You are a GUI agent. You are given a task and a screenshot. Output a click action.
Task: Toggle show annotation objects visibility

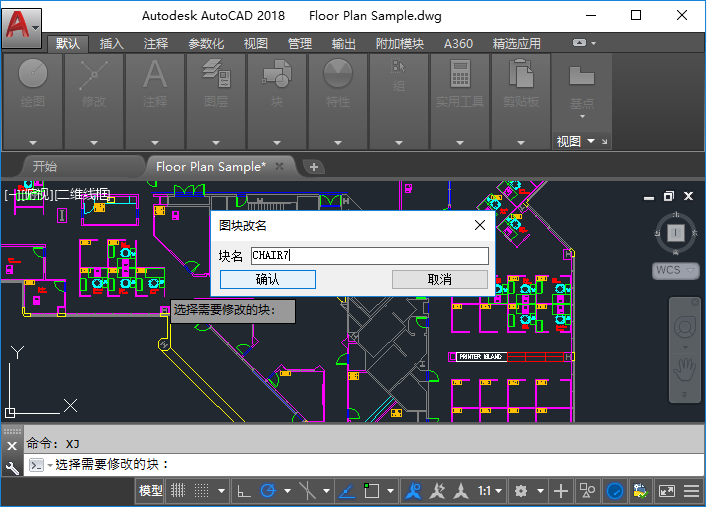(x=413, y=491)
